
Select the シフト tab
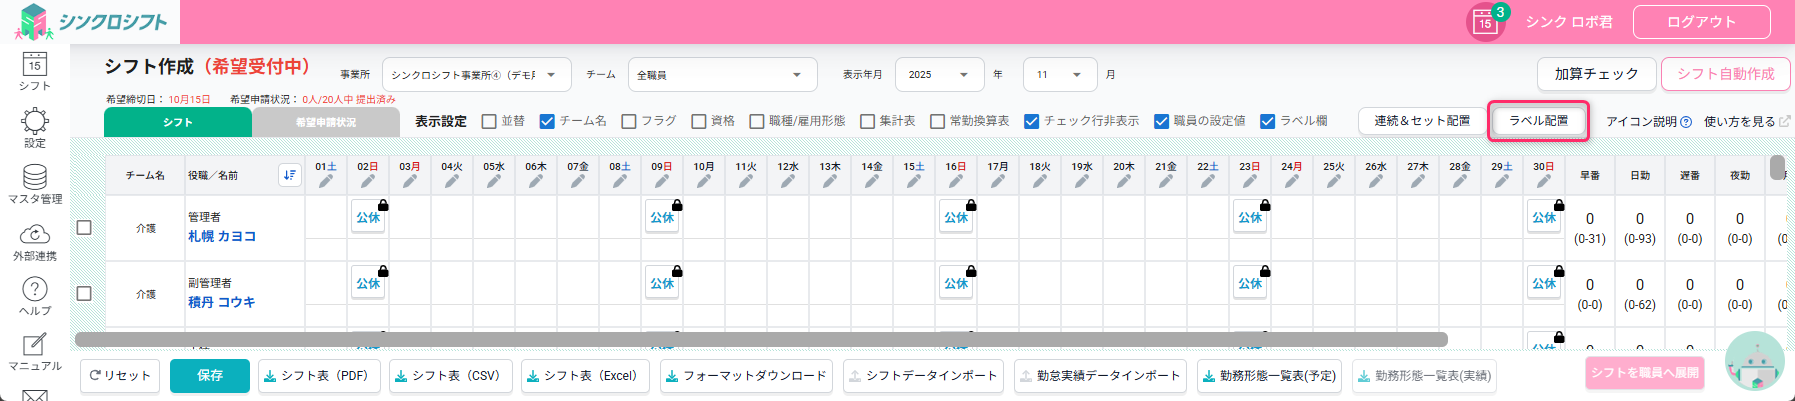point(178,122)
